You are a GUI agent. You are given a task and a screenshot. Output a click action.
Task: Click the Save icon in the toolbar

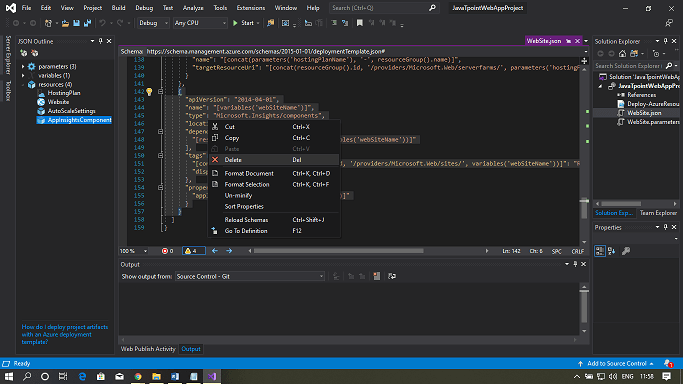tap(76, 23)
